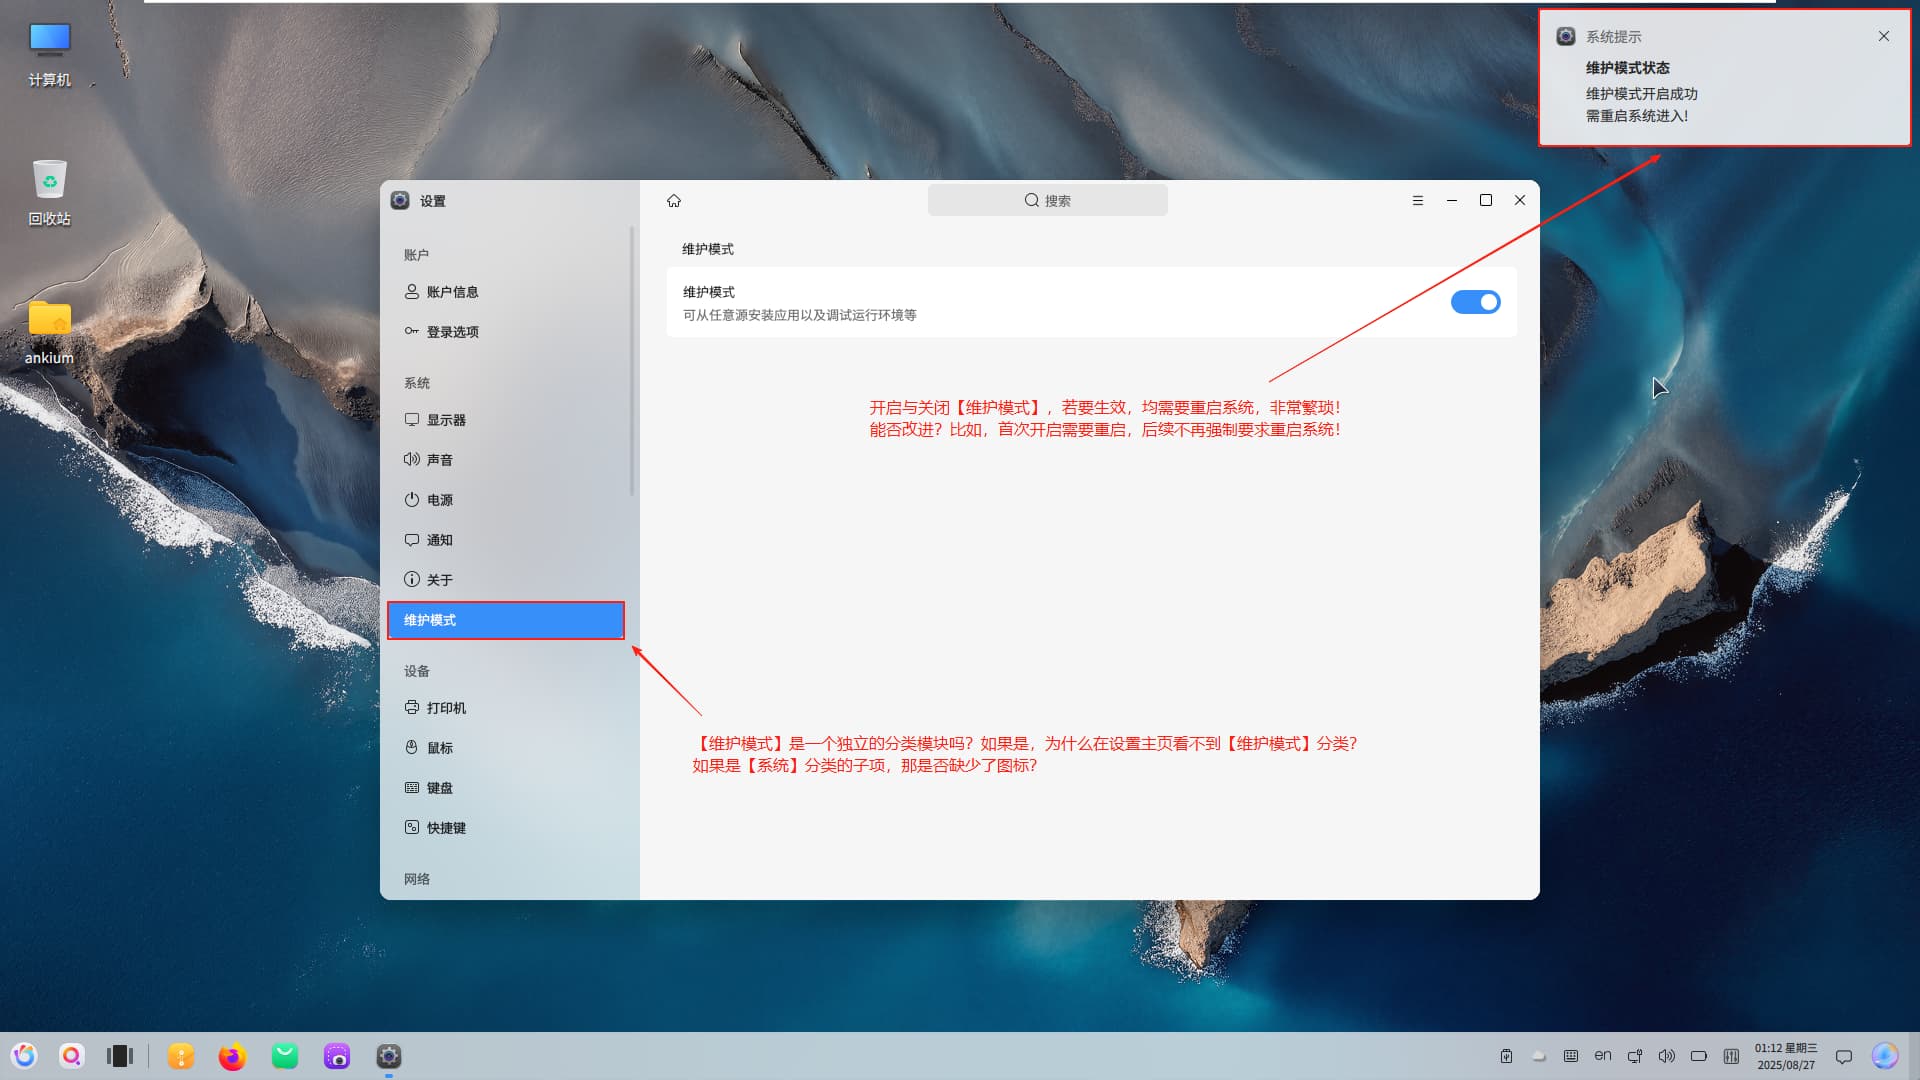This screenshot has width=1920, height=1080.
Task: Open the hamburger menu in settings window
Action: (x=1417, y=201)
